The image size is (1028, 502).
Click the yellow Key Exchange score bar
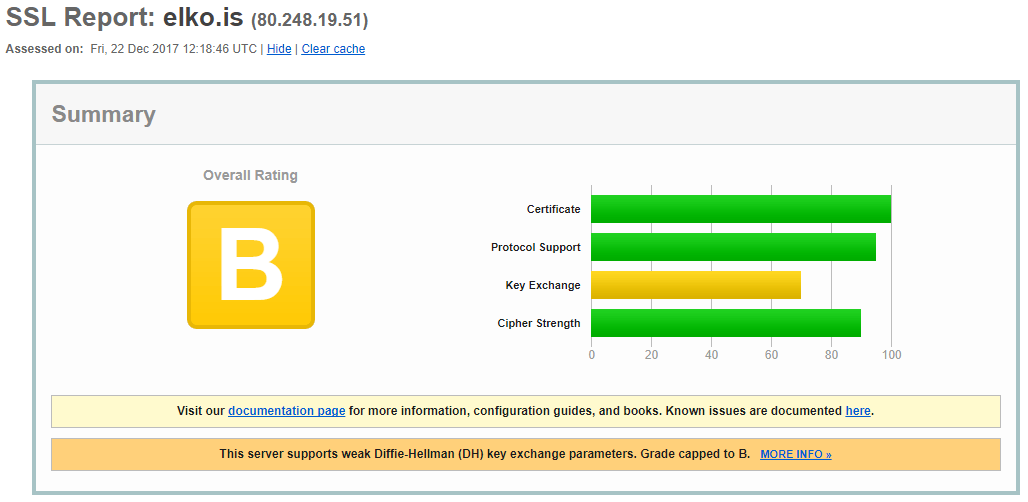[x=696, y=285]
